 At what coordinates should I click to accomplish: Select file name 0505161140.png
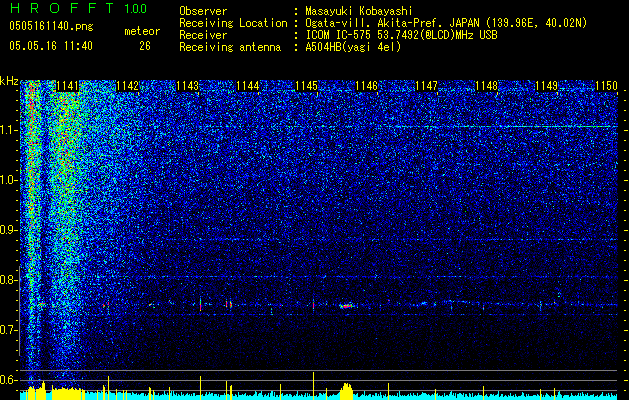point(51,26)
